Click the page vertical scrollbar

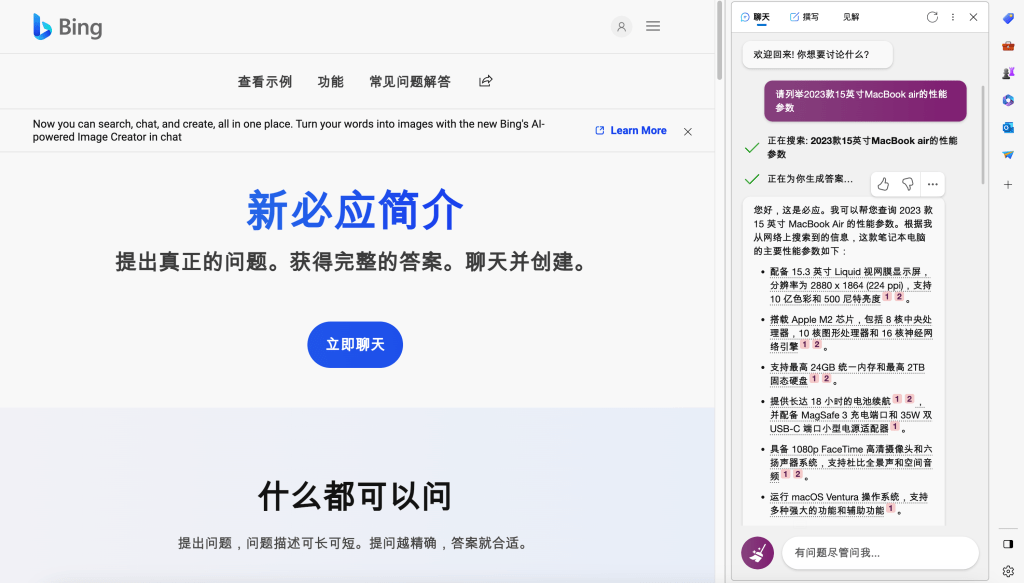(720, 40)
